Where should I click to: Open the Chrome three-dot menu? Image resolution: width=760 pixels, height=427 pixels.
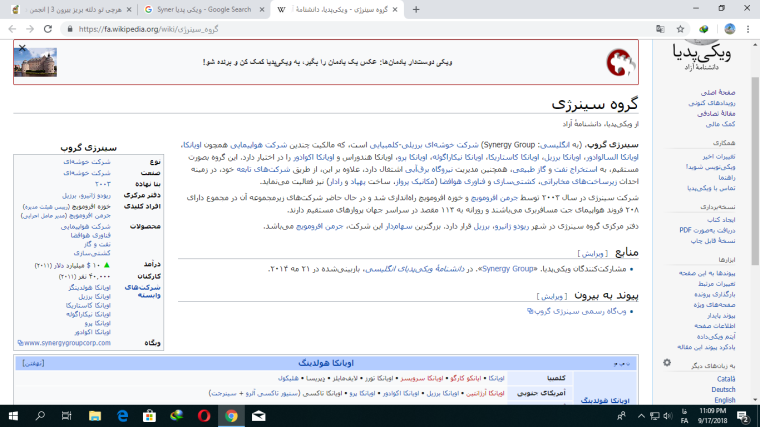[748, 29]
